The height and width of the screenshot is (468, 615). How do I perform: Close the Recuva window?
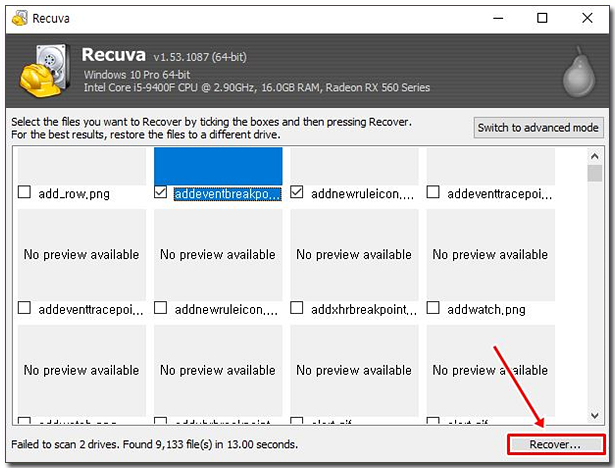coord(587,18)
